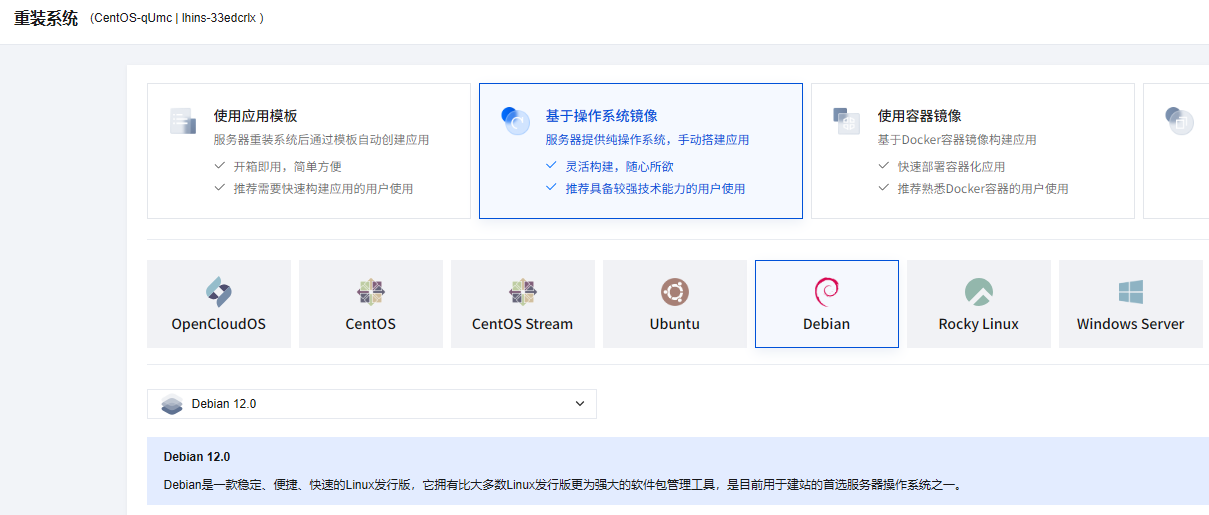1209x515 pixels.
Task: Click the 快速部署容器化应用 text line
Action: coord(952,166)
